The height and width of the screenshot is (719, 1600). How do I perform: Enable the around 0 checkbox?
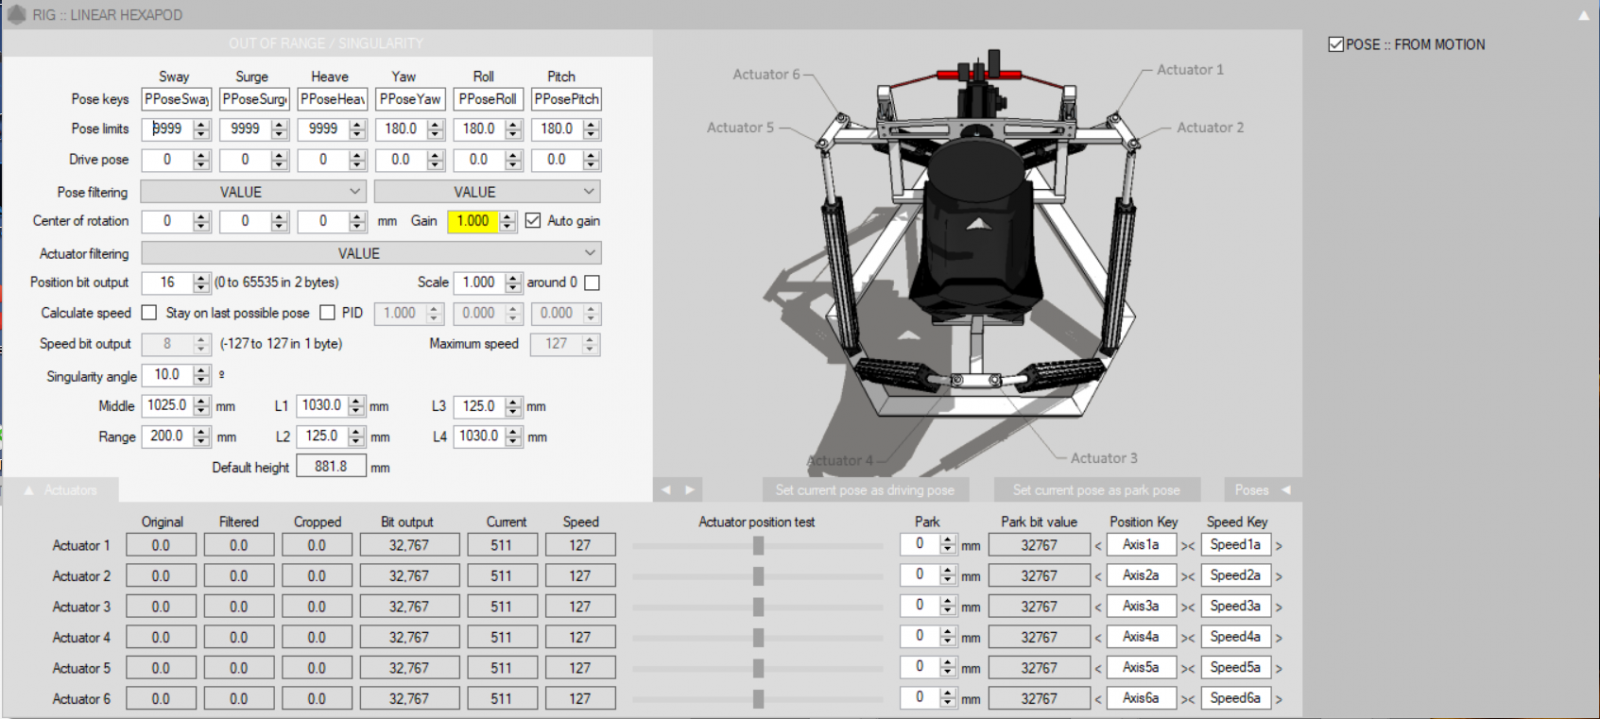(x=592, y=283)
